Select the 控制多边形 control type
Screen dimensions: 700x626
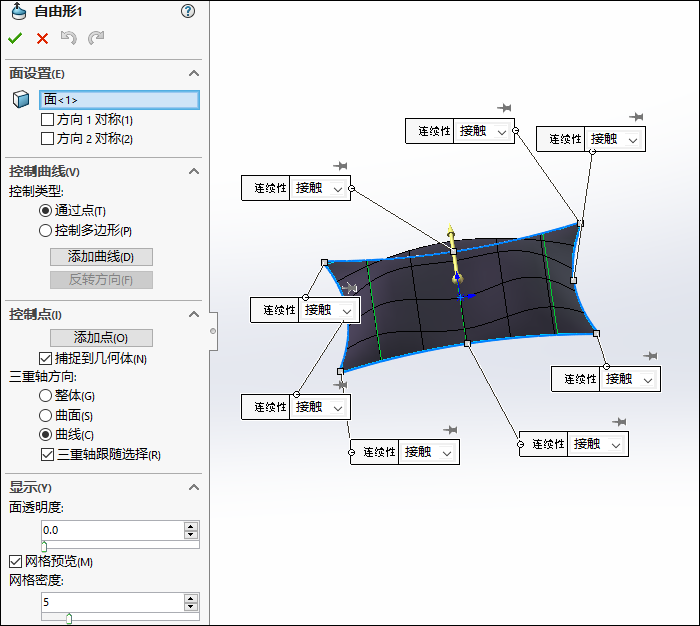[45, 230]
